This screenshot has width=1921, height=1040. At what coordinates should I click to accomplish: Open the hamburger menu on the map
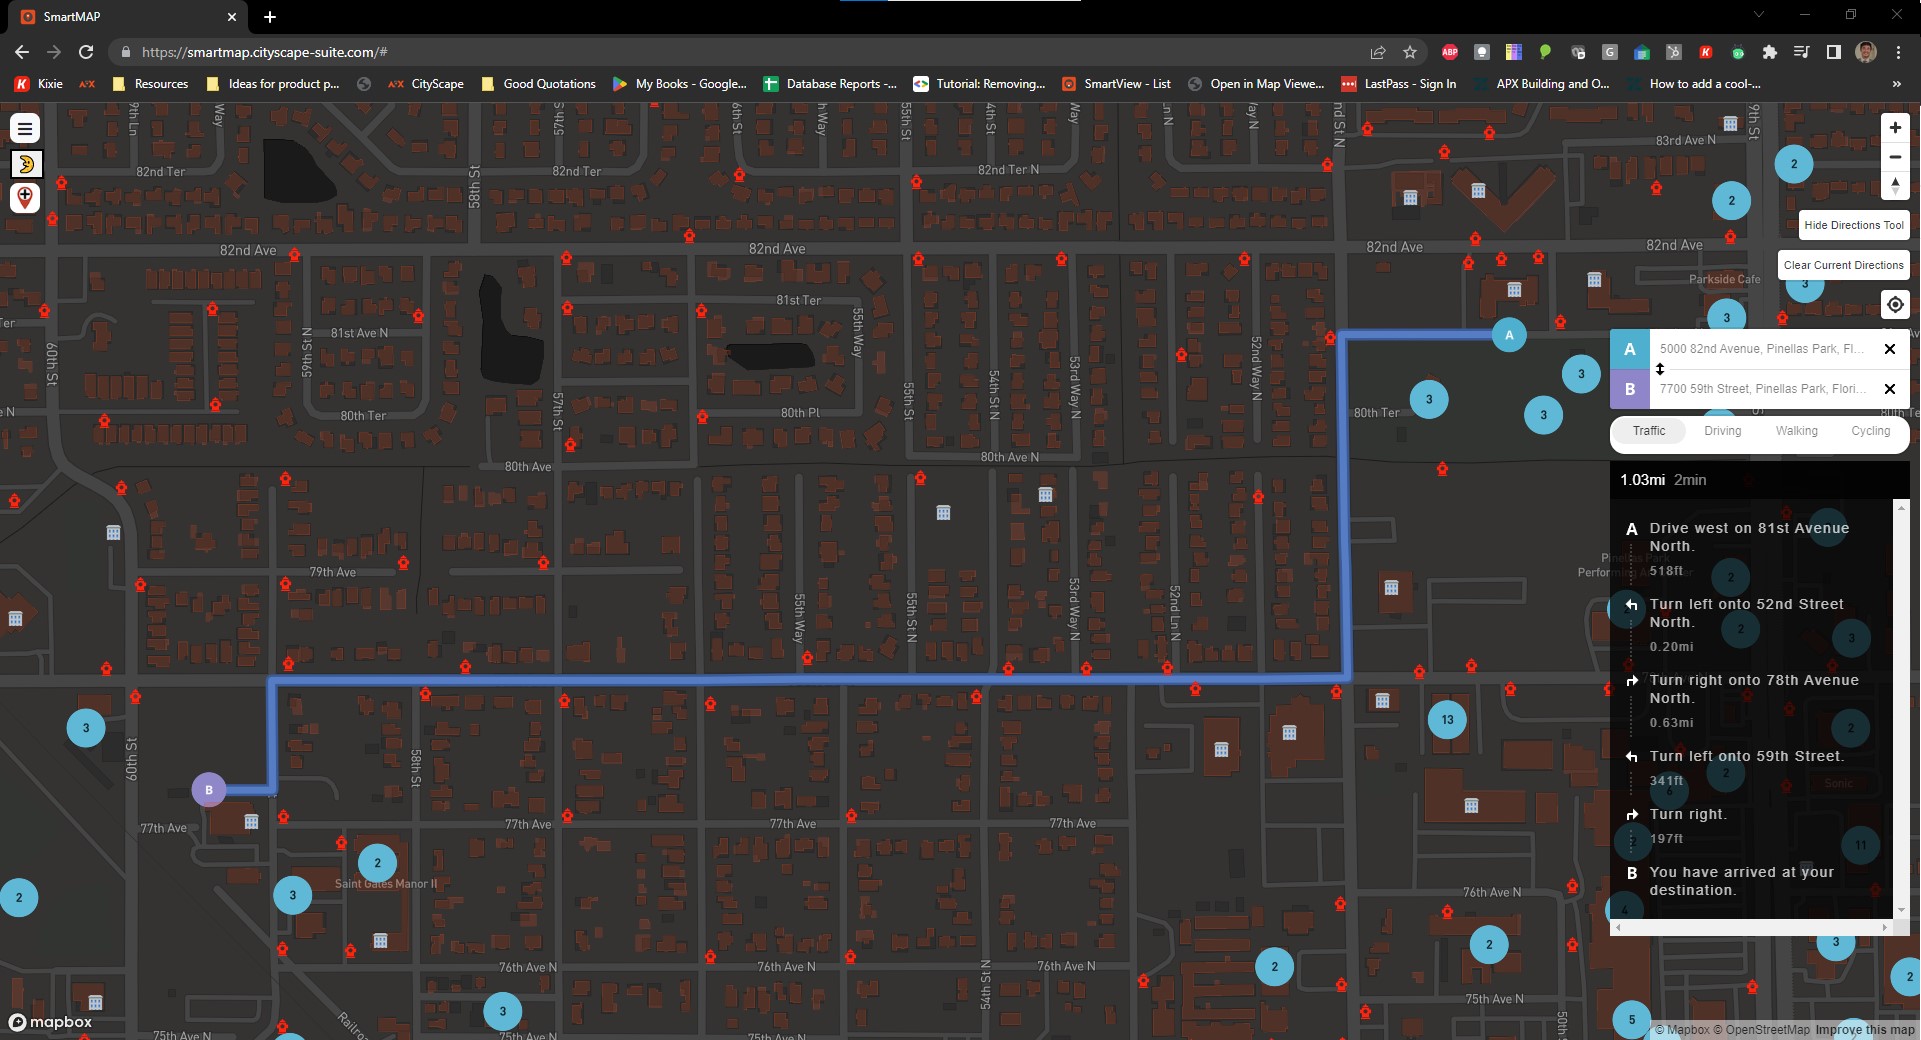pyautogui.click(x=25, y=128)
